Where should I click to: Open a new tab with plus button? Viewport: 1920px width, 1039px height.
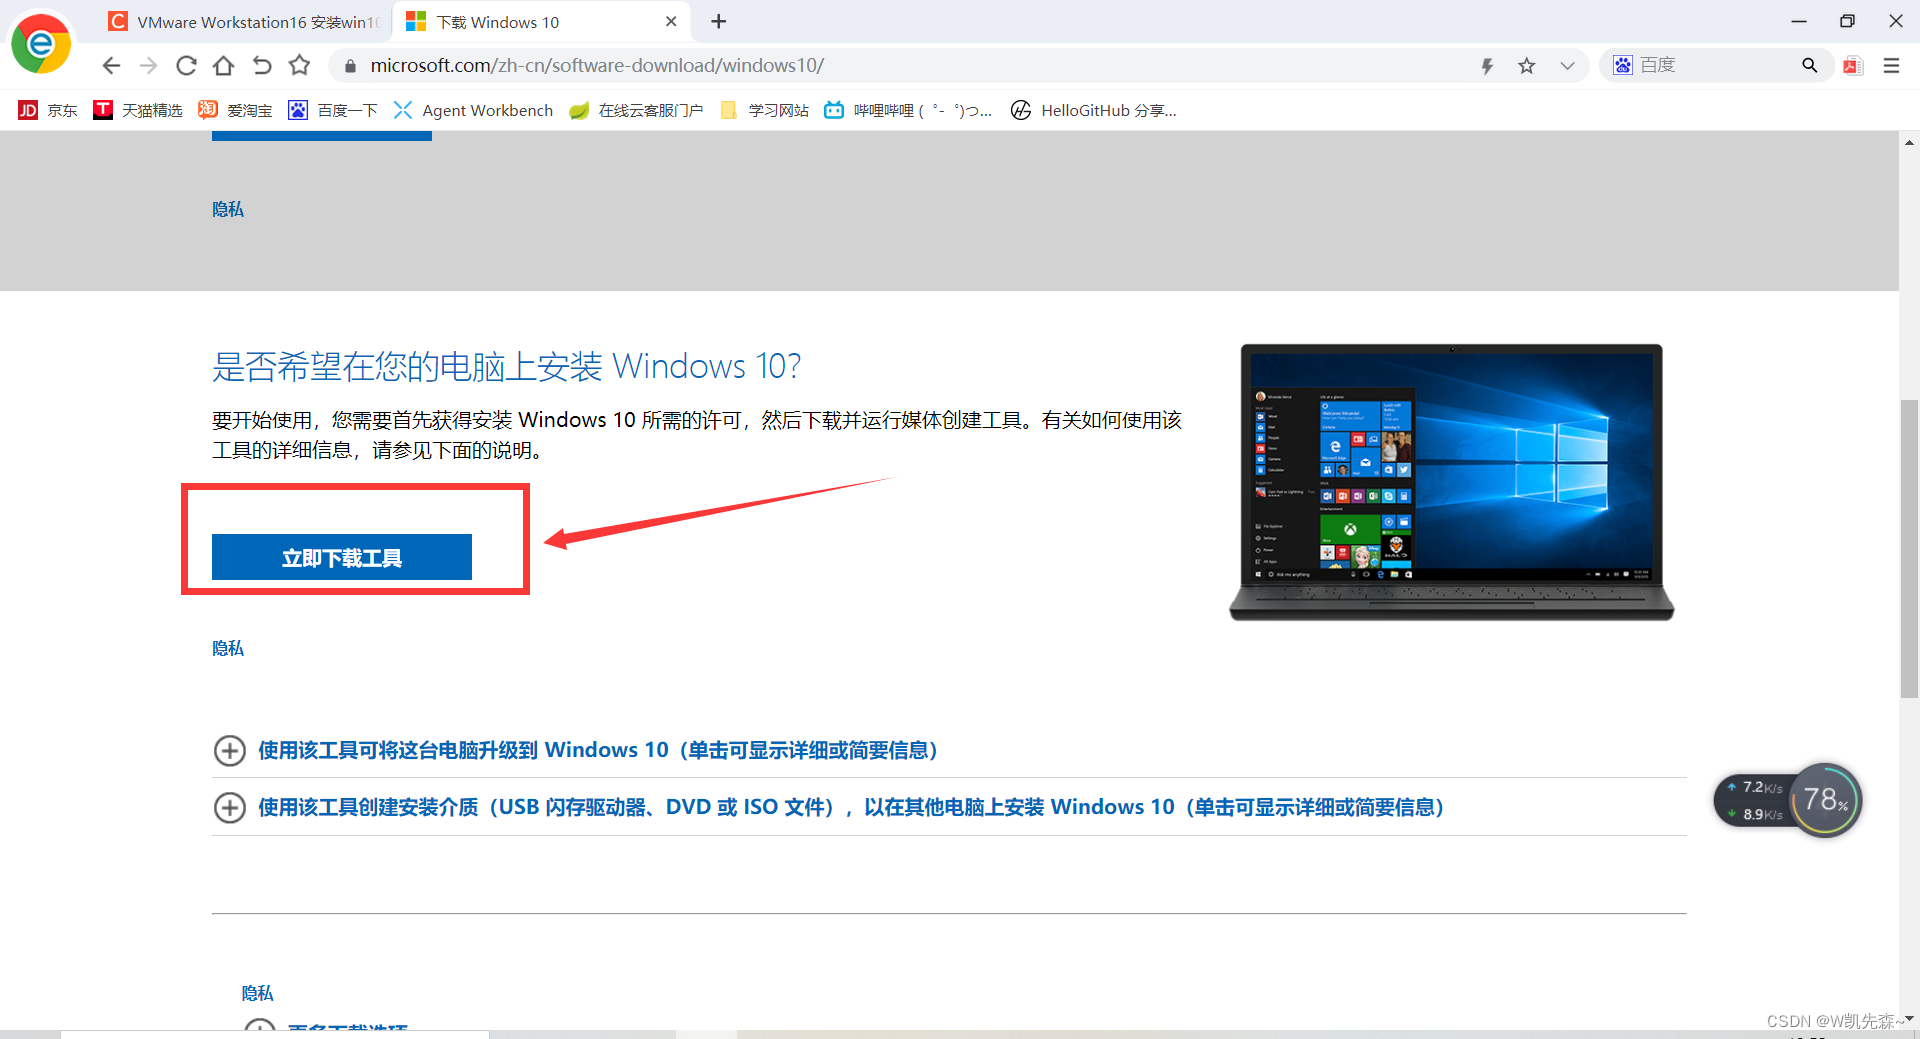click(718, 21)
